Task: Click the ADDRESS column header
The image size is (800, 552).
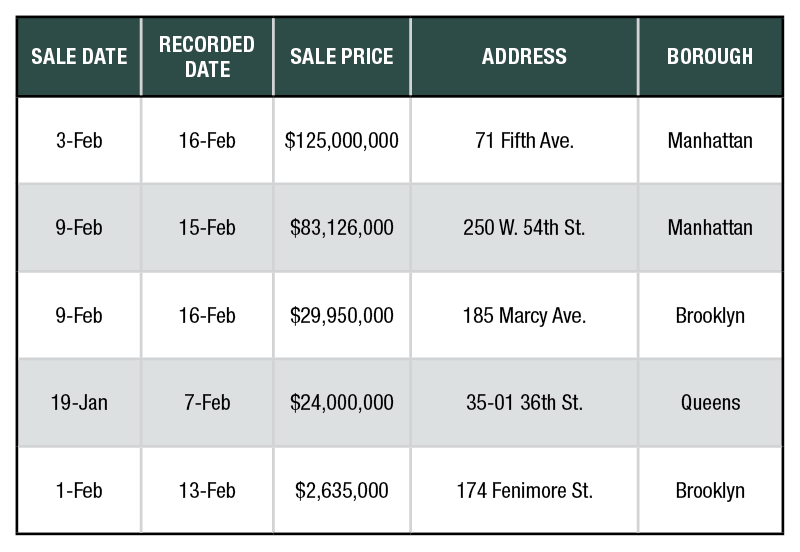Action: coord(524,57)
